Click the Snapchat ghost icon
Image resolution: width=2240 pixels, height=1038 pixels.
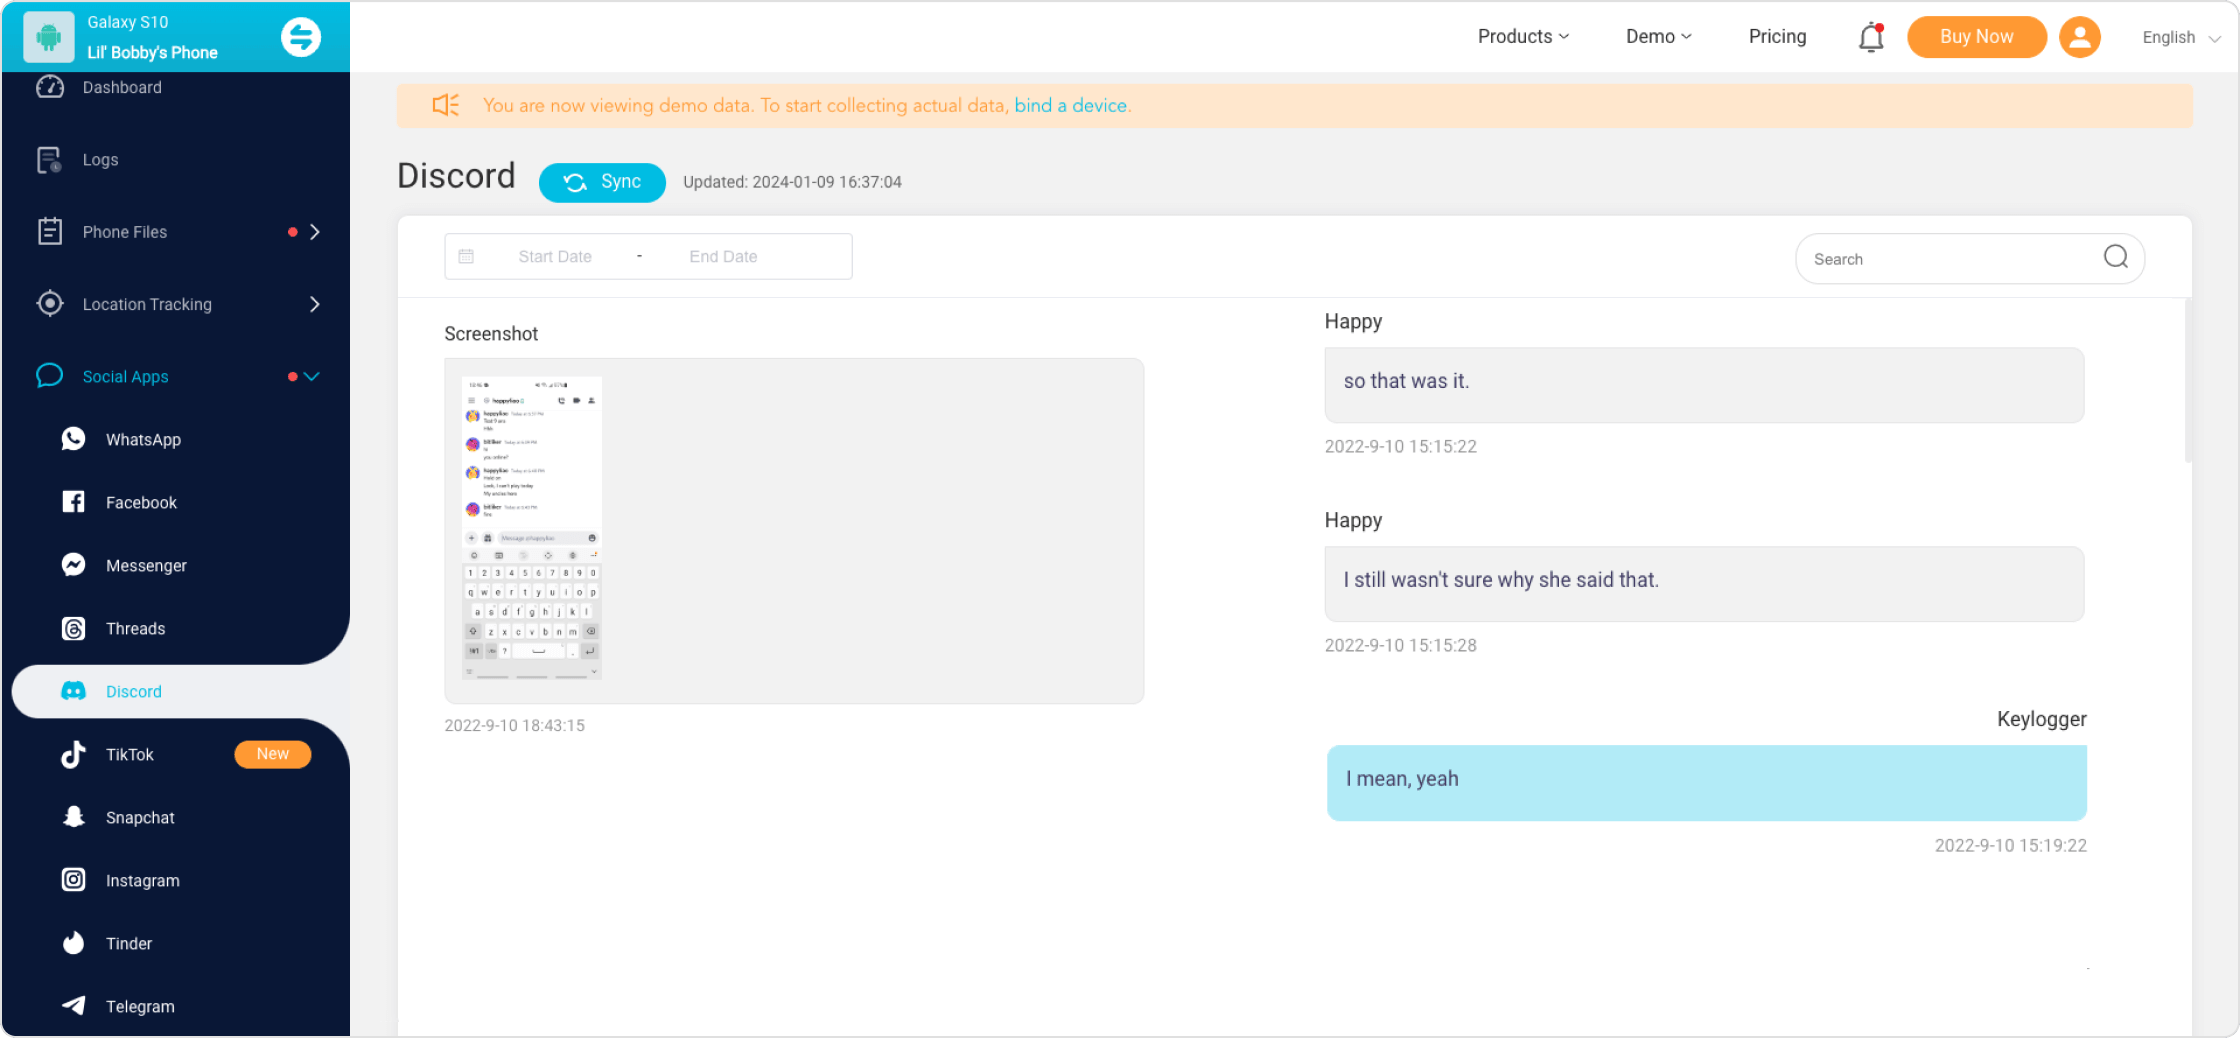73,817
